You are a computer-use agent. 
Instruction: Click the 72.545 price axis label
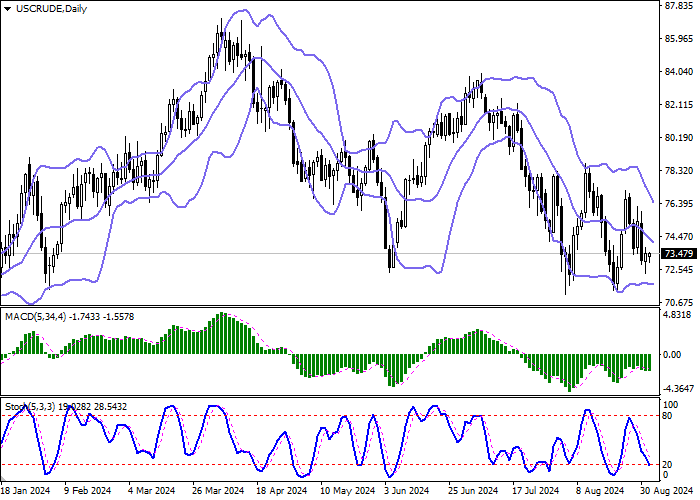[679, 270]
